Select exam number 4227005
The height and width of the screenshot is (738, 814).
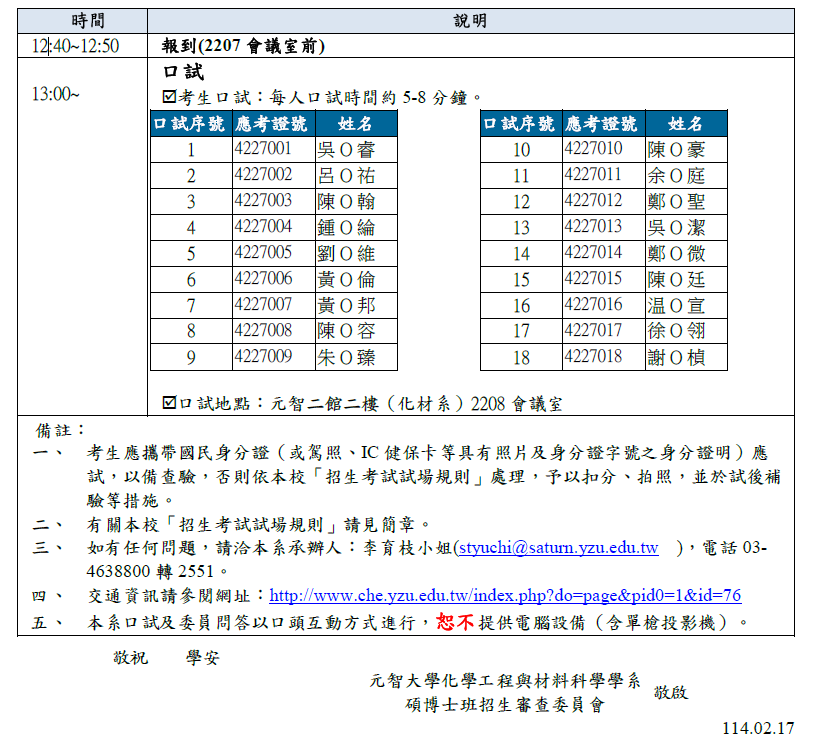[x=263, y=252]
